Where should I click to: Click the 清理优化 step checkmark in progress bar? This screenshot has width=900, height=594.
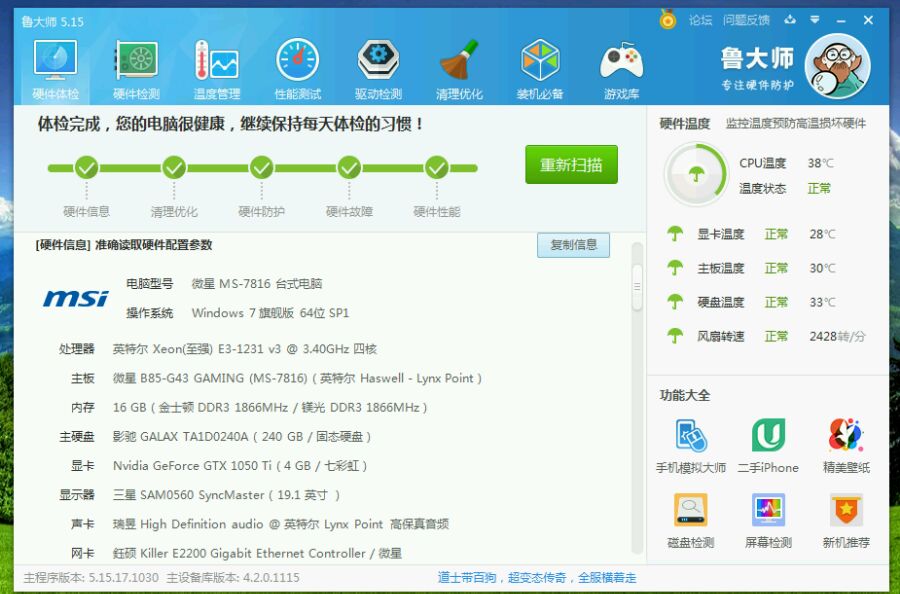[174, 168]
